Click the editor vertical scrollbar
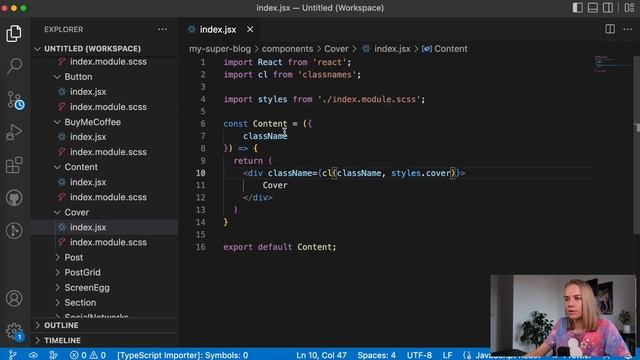This screenshot has width=640, height=360. pos(636,144)
